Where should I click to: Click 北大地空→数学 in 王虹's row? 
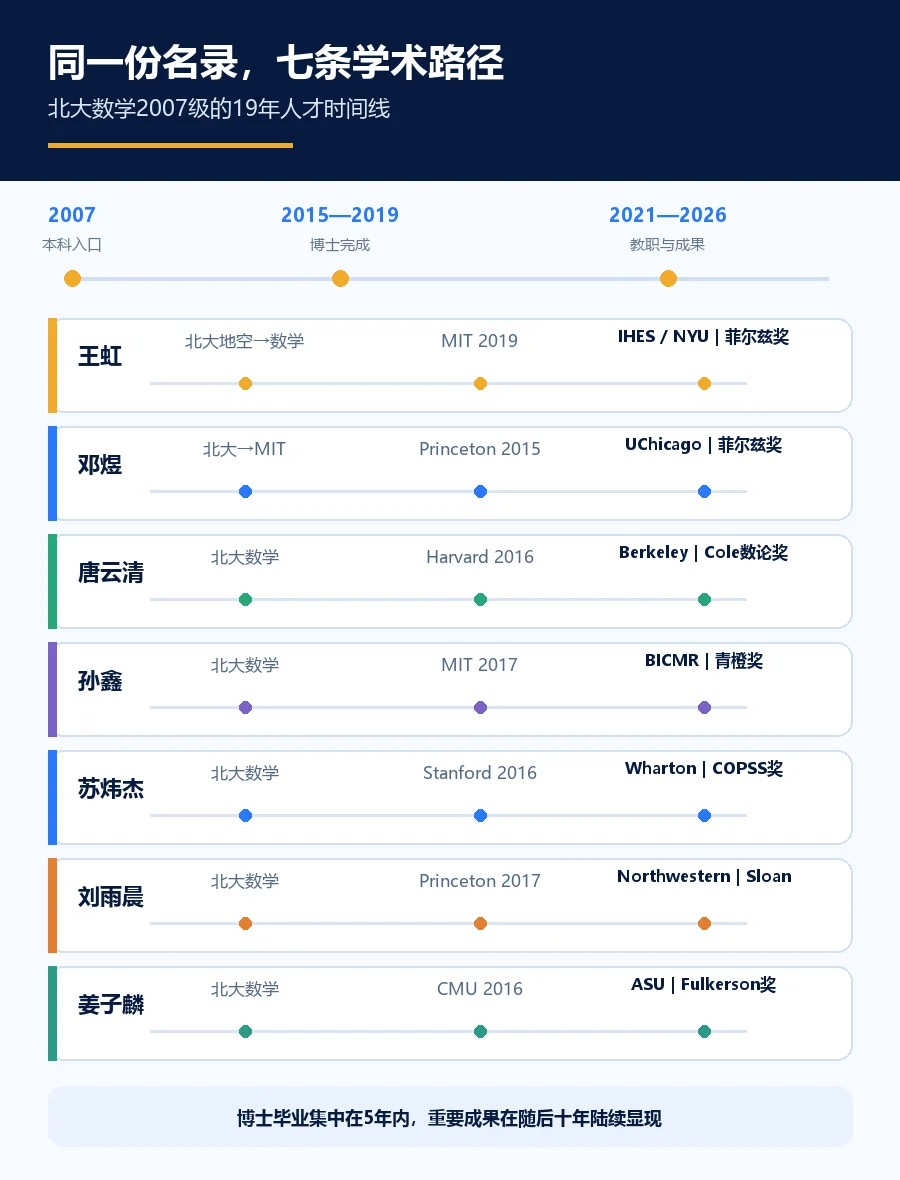pos(245,341)
